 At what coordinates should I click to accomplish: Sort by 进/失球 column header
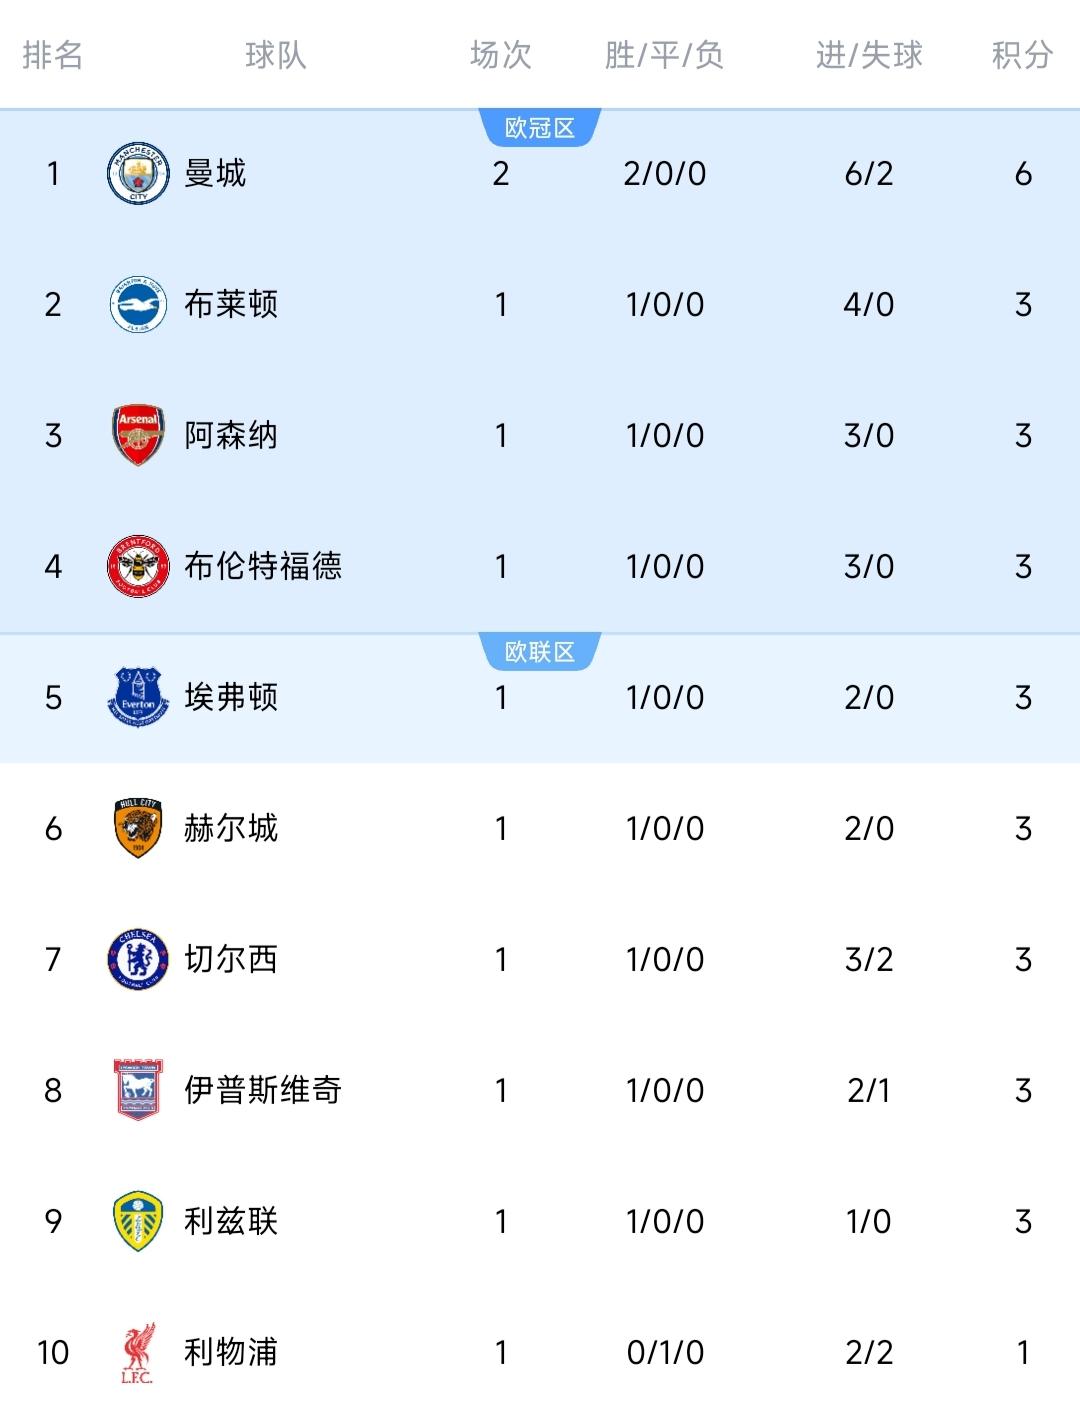[x=869, y=54]
